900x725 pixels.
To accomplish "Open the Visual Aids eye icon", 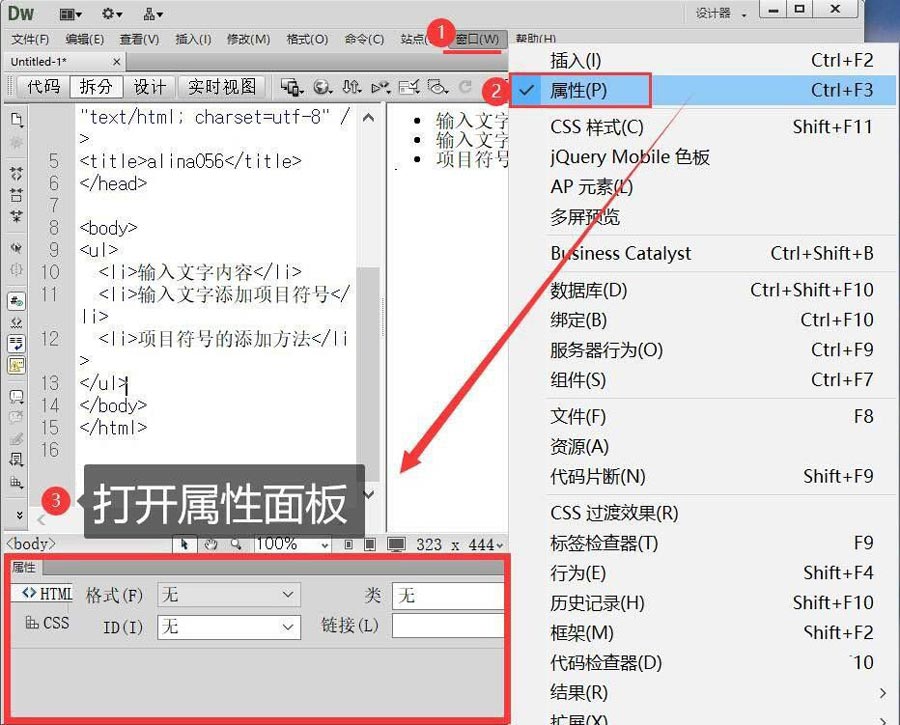I will (x=436, y=87).
